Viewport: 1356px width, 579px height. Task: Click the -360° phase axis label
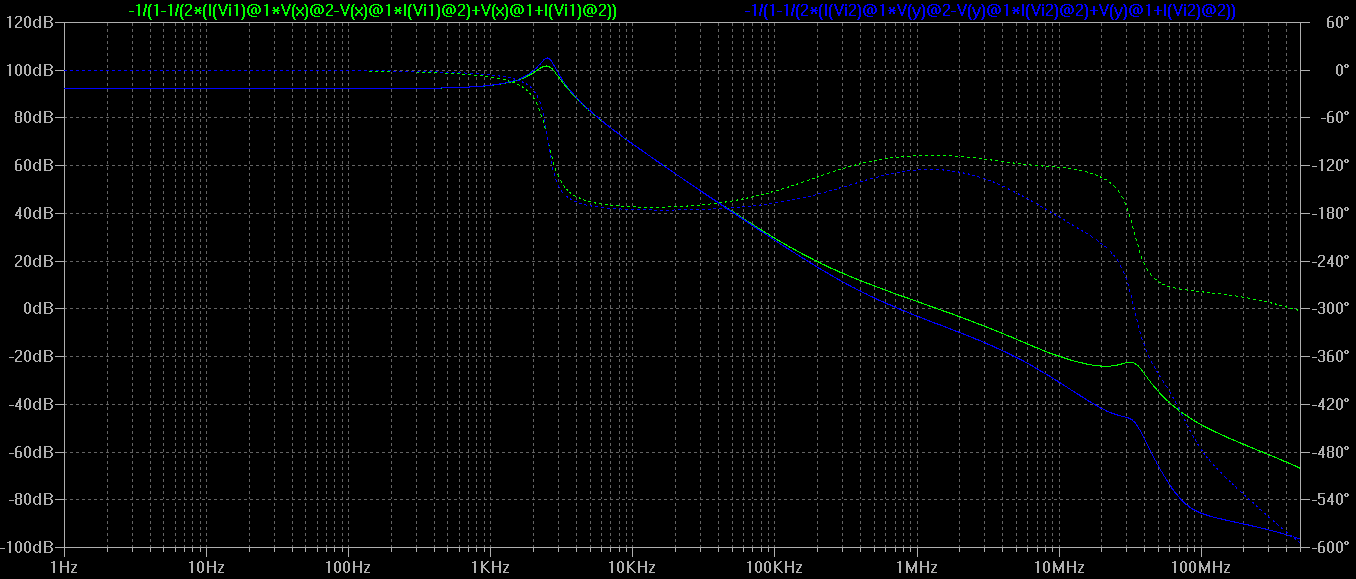click(1330, 357)
